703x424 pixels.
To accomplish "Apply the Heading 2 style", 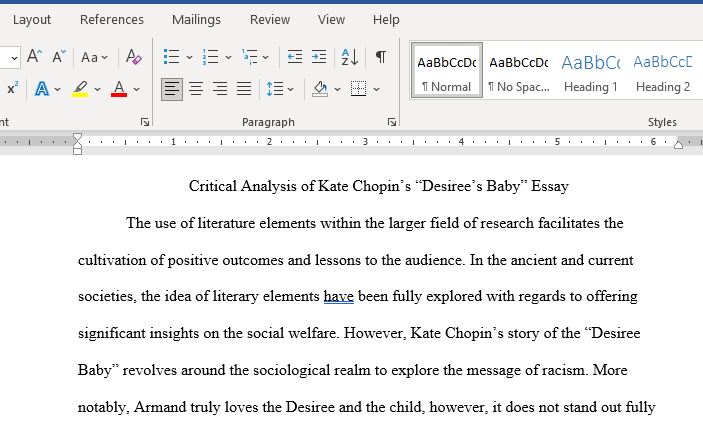I will coord(663,70).
